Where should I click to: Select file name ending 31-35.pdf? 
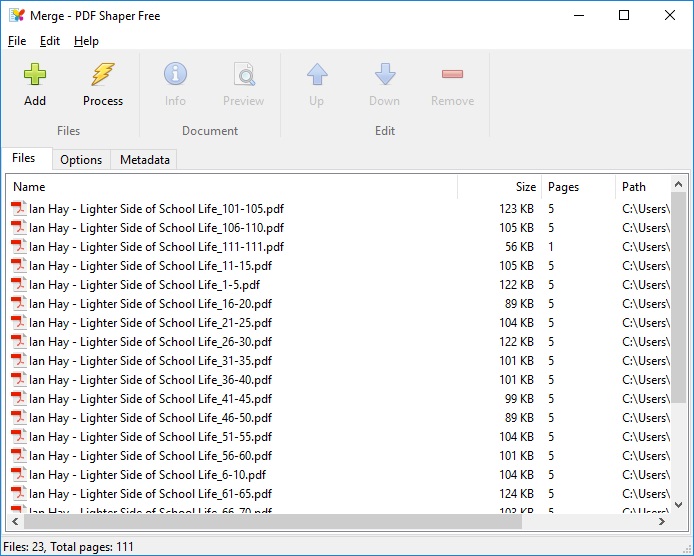pos(150,361)
